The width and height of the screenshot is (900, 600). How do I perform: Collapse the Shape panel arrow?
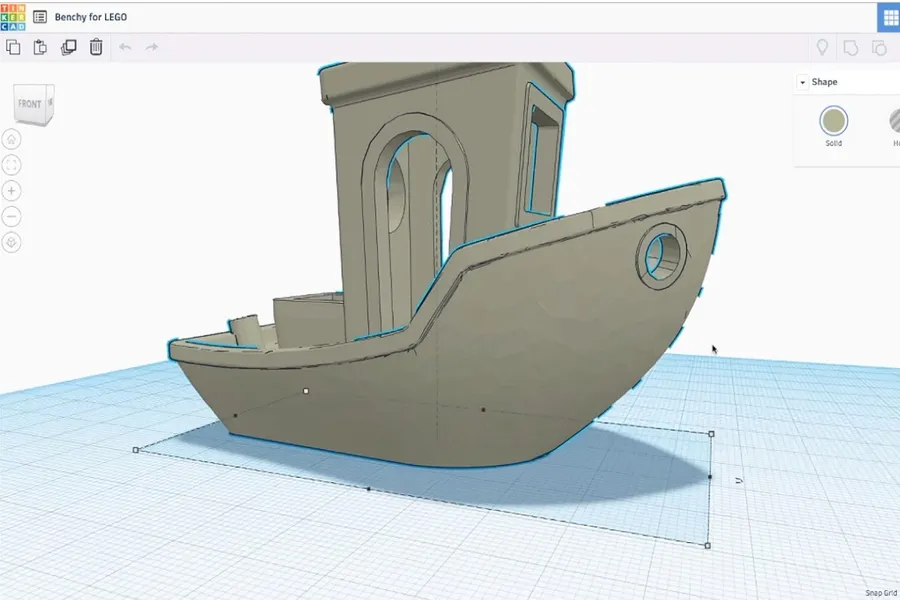point(802,83)
